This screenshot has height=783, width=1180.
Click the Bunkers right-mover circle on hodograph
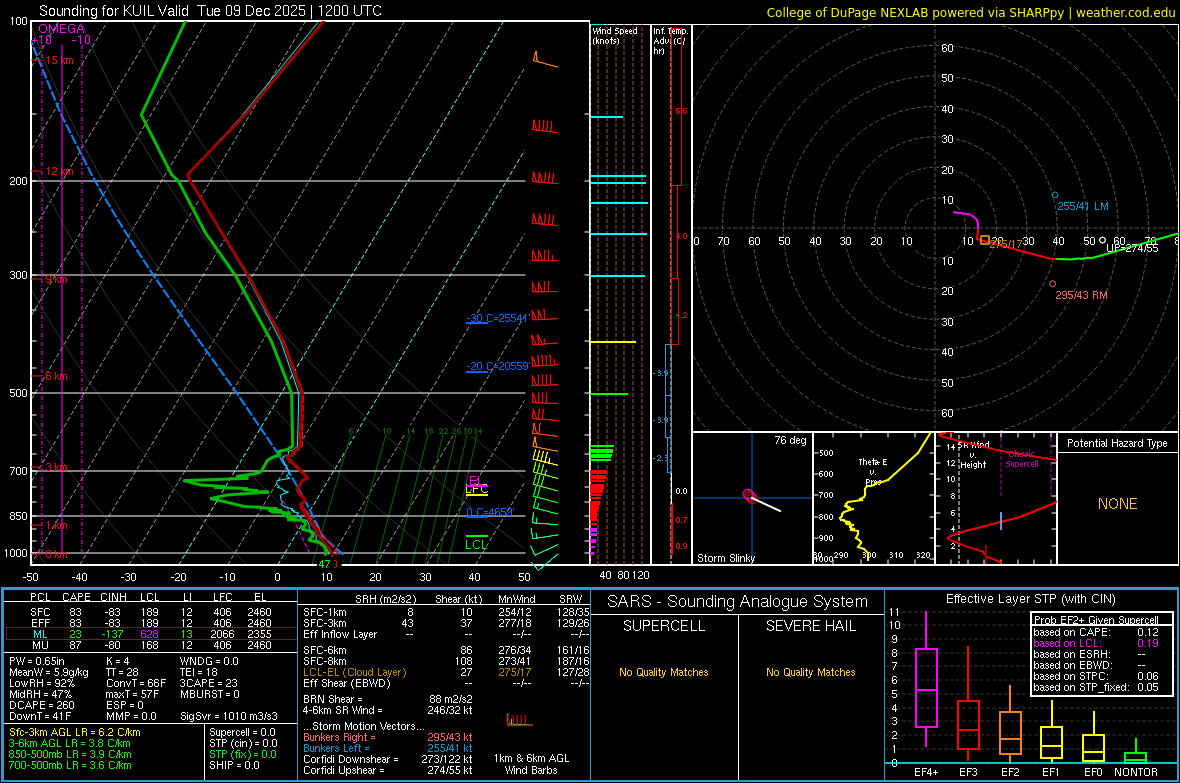tap(1053, 284)
